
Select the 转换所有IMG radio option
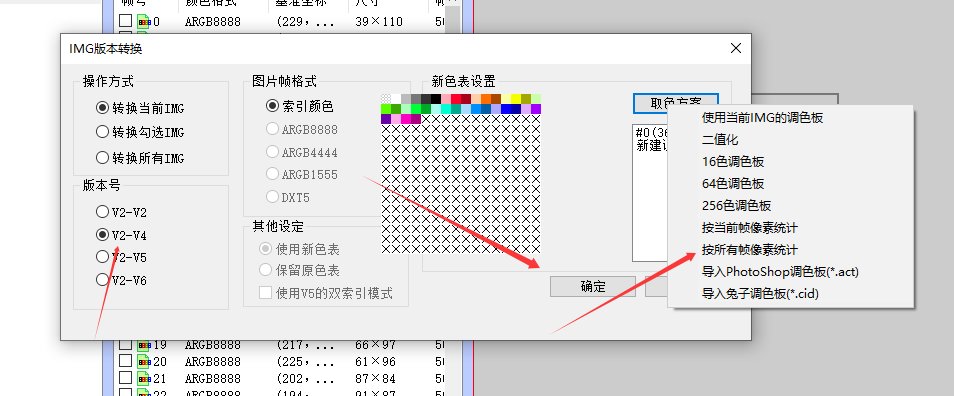(x=140, y=158)
